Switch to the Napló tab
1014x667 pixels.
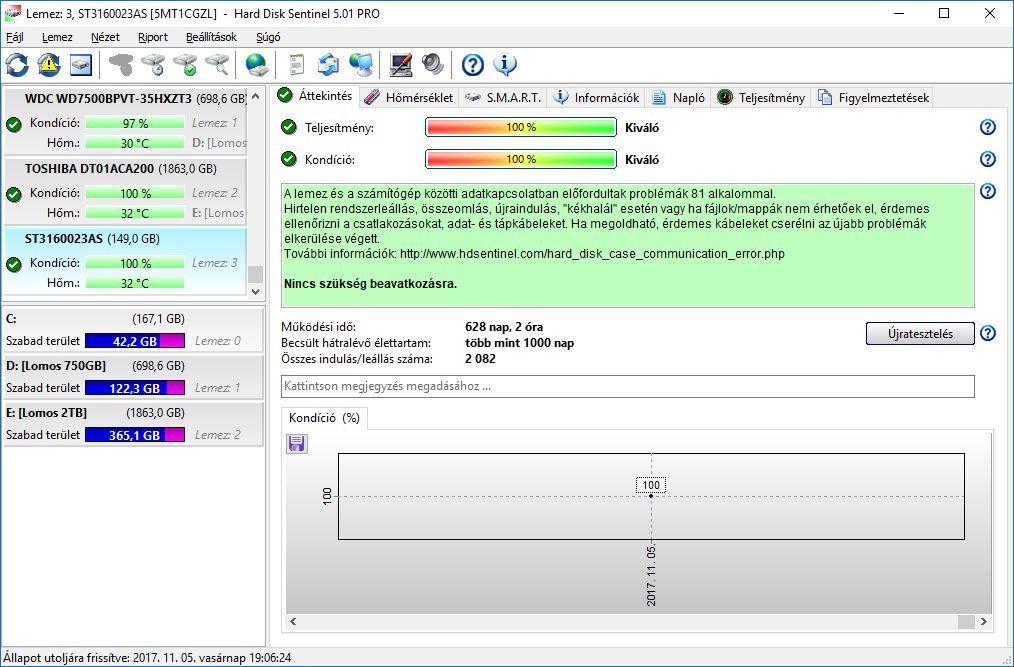[678, 98]
